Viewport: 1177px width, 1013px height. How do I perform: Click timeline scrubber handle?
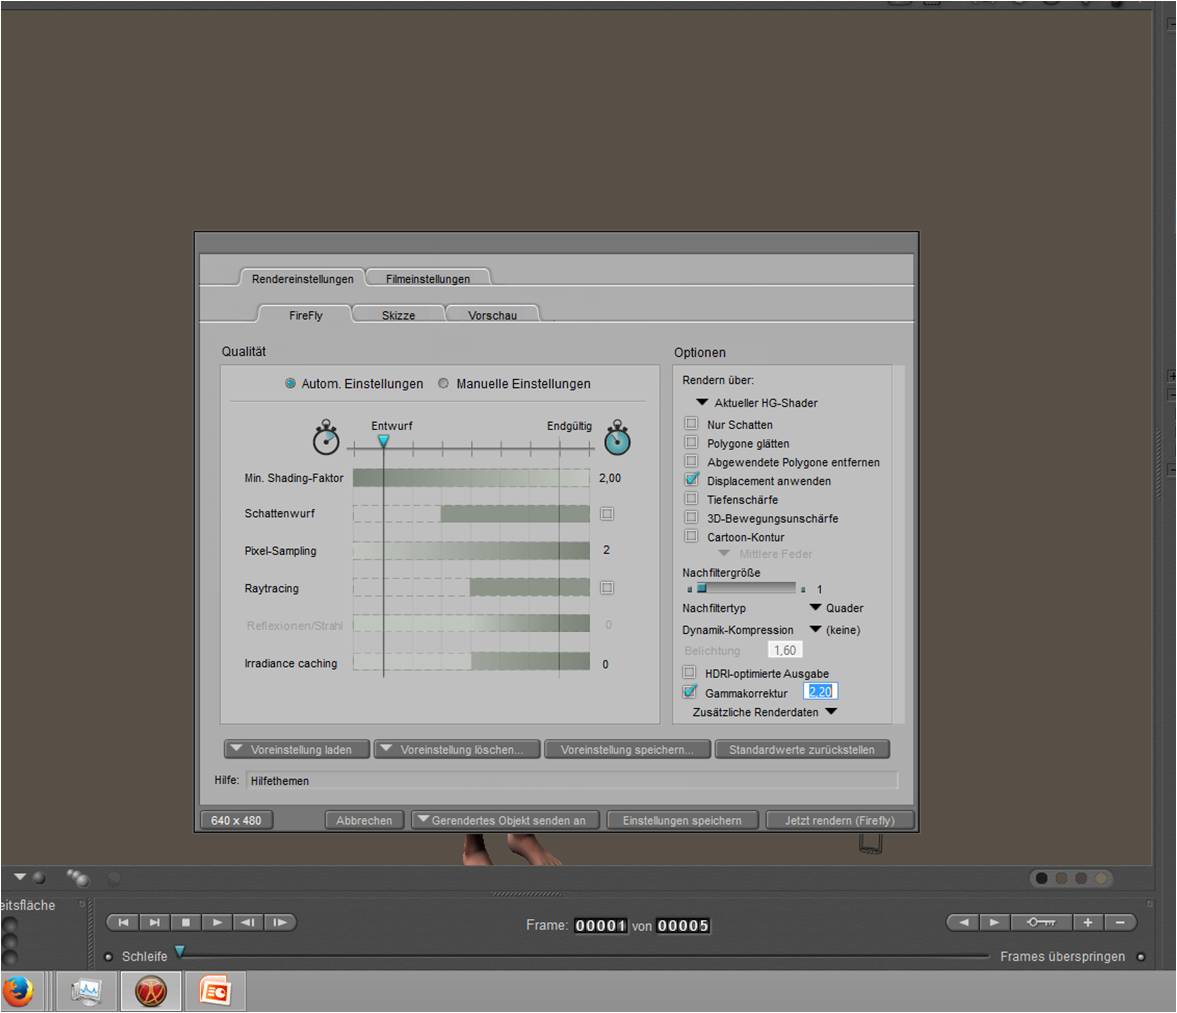180,951
